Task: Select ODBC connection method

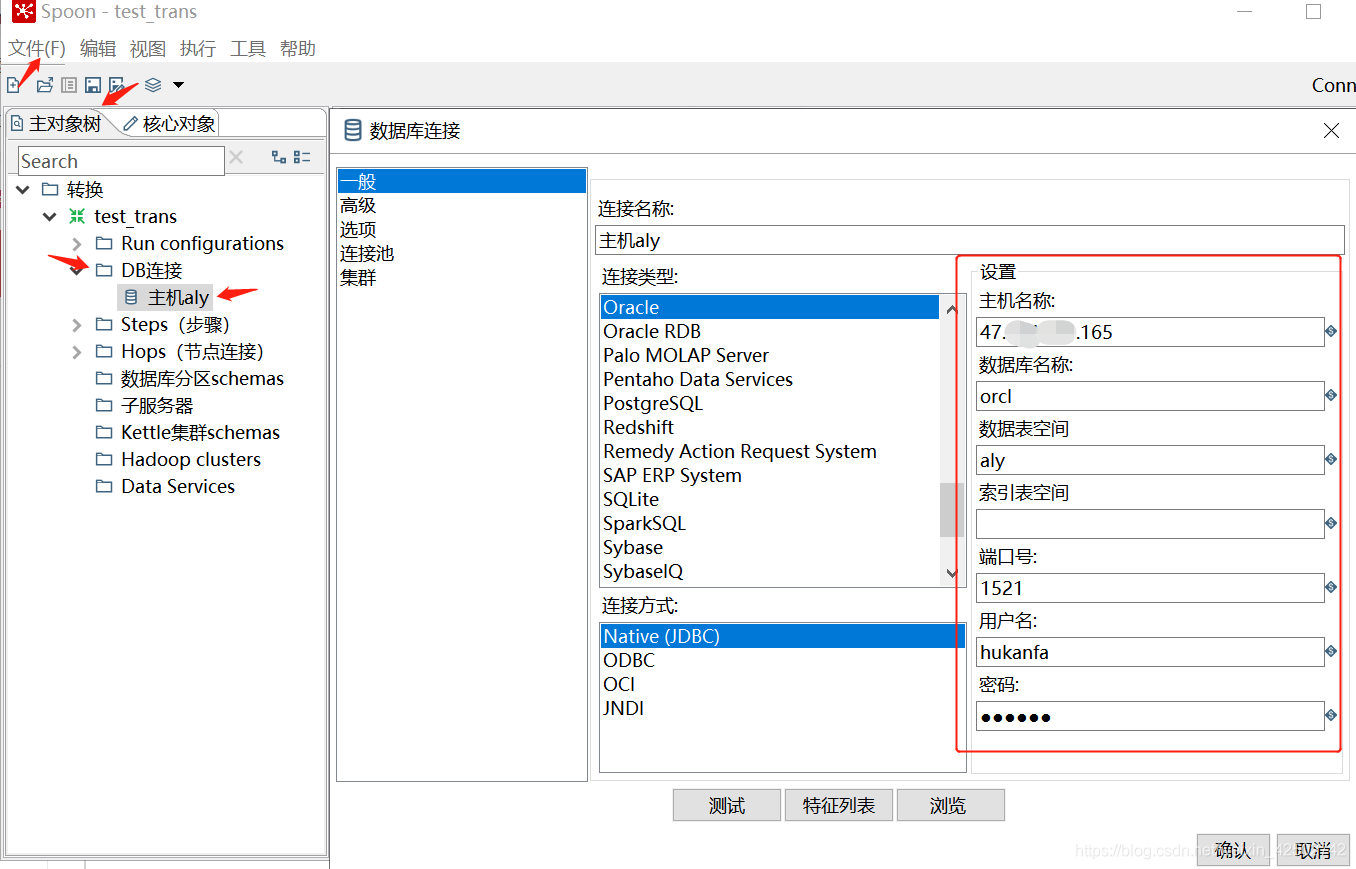Action: click(629, 660)
